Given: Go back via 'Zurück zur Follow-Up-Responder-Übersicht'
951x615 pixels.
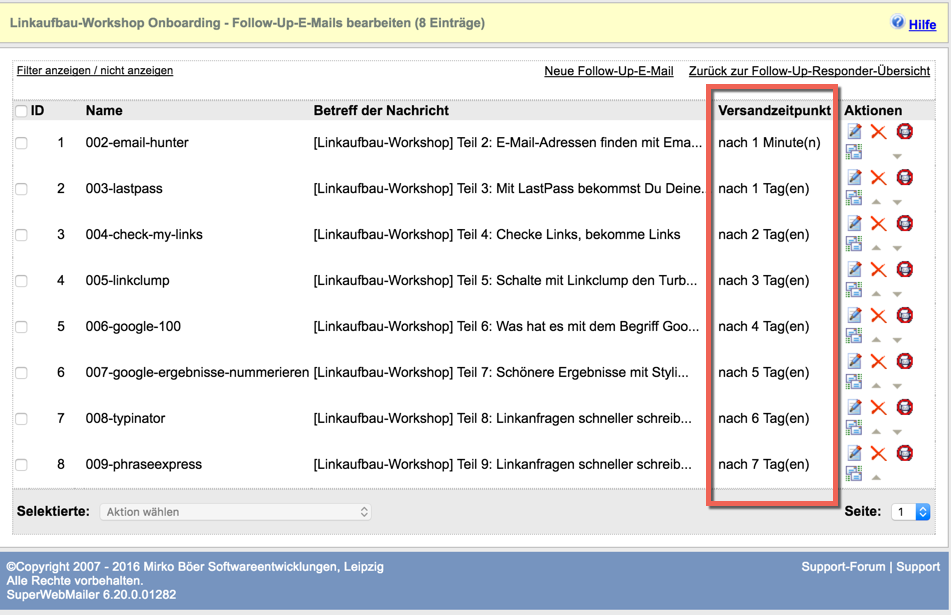Looking at the screenshot, I should pyautogui.click(x=809, y=71).
